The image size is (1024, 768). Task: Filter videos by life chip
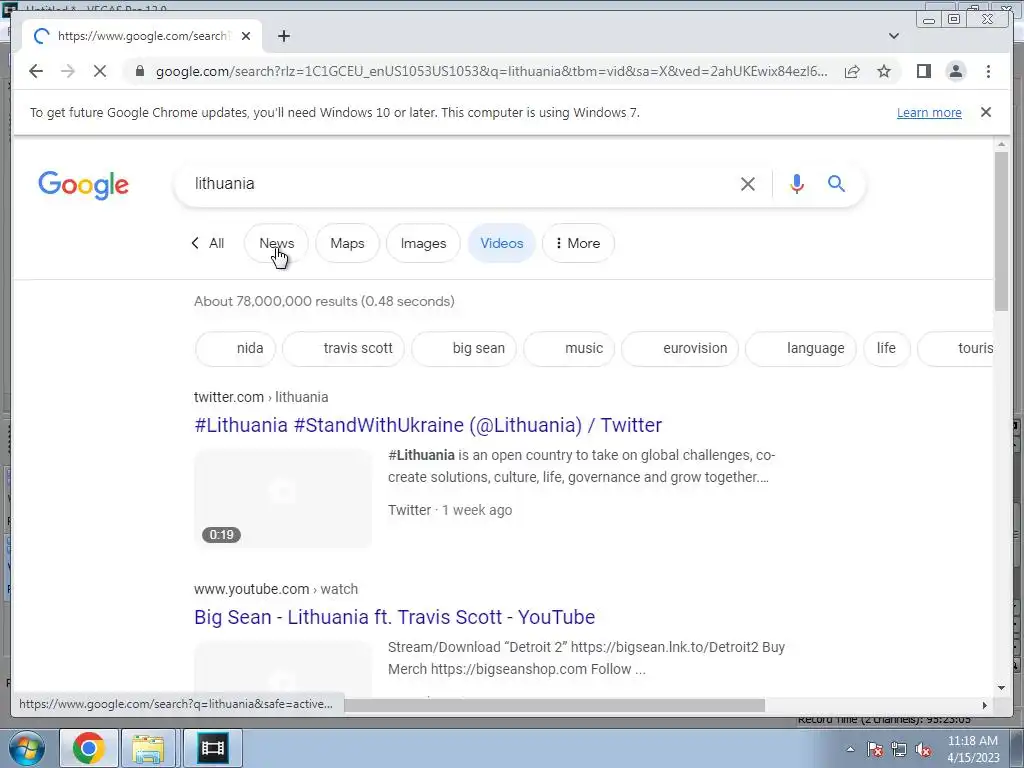(887, 349)
